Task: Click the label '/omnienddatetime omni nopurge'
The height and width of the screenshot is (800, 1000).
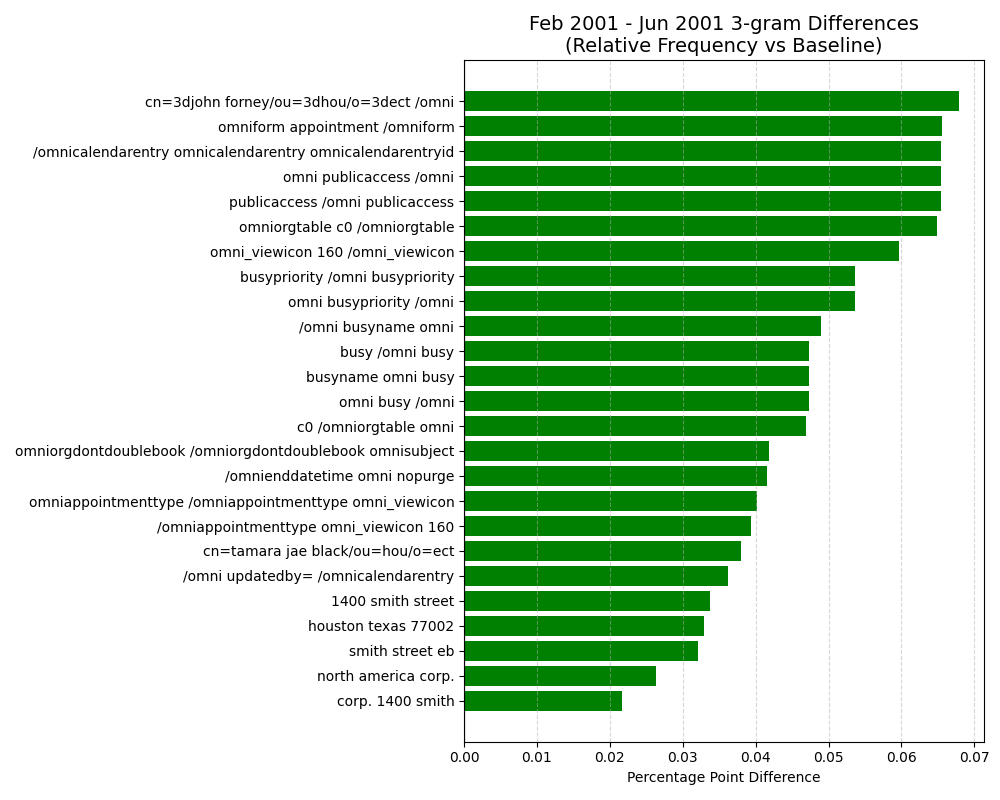Action: click(339, 476)
